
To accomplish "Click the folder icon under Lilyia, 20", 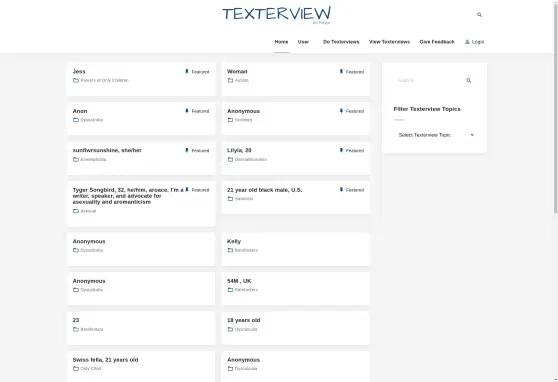I will 230,159.
